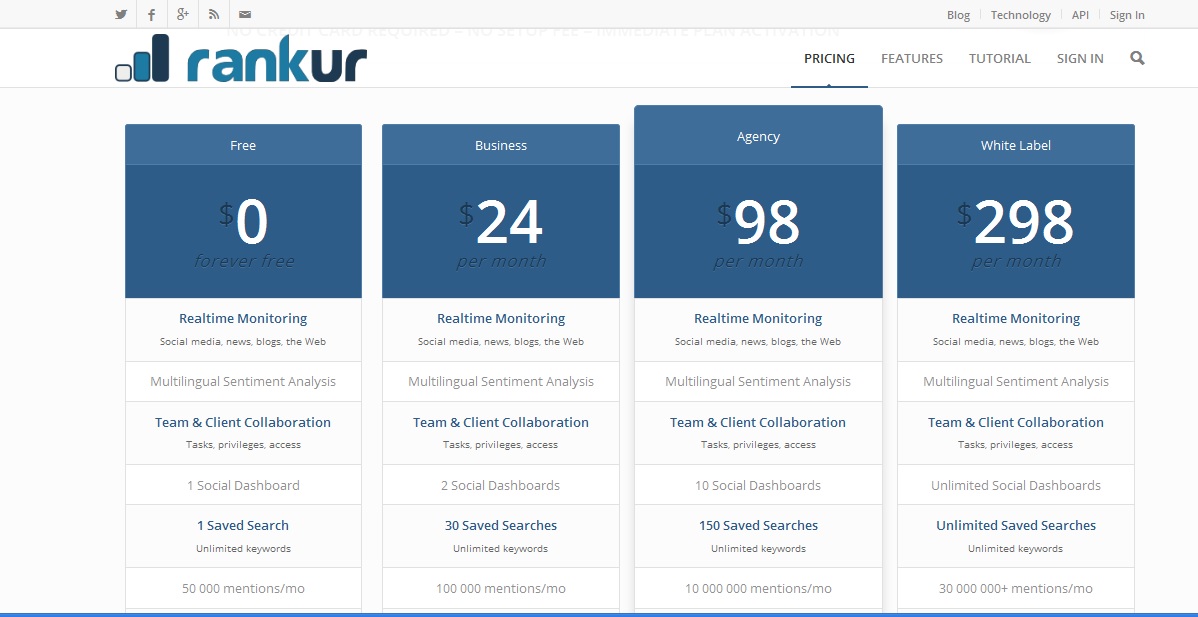Select the Agency plan header
The height and width of the screenshot is (617, 1198).
tap(759, 137)
